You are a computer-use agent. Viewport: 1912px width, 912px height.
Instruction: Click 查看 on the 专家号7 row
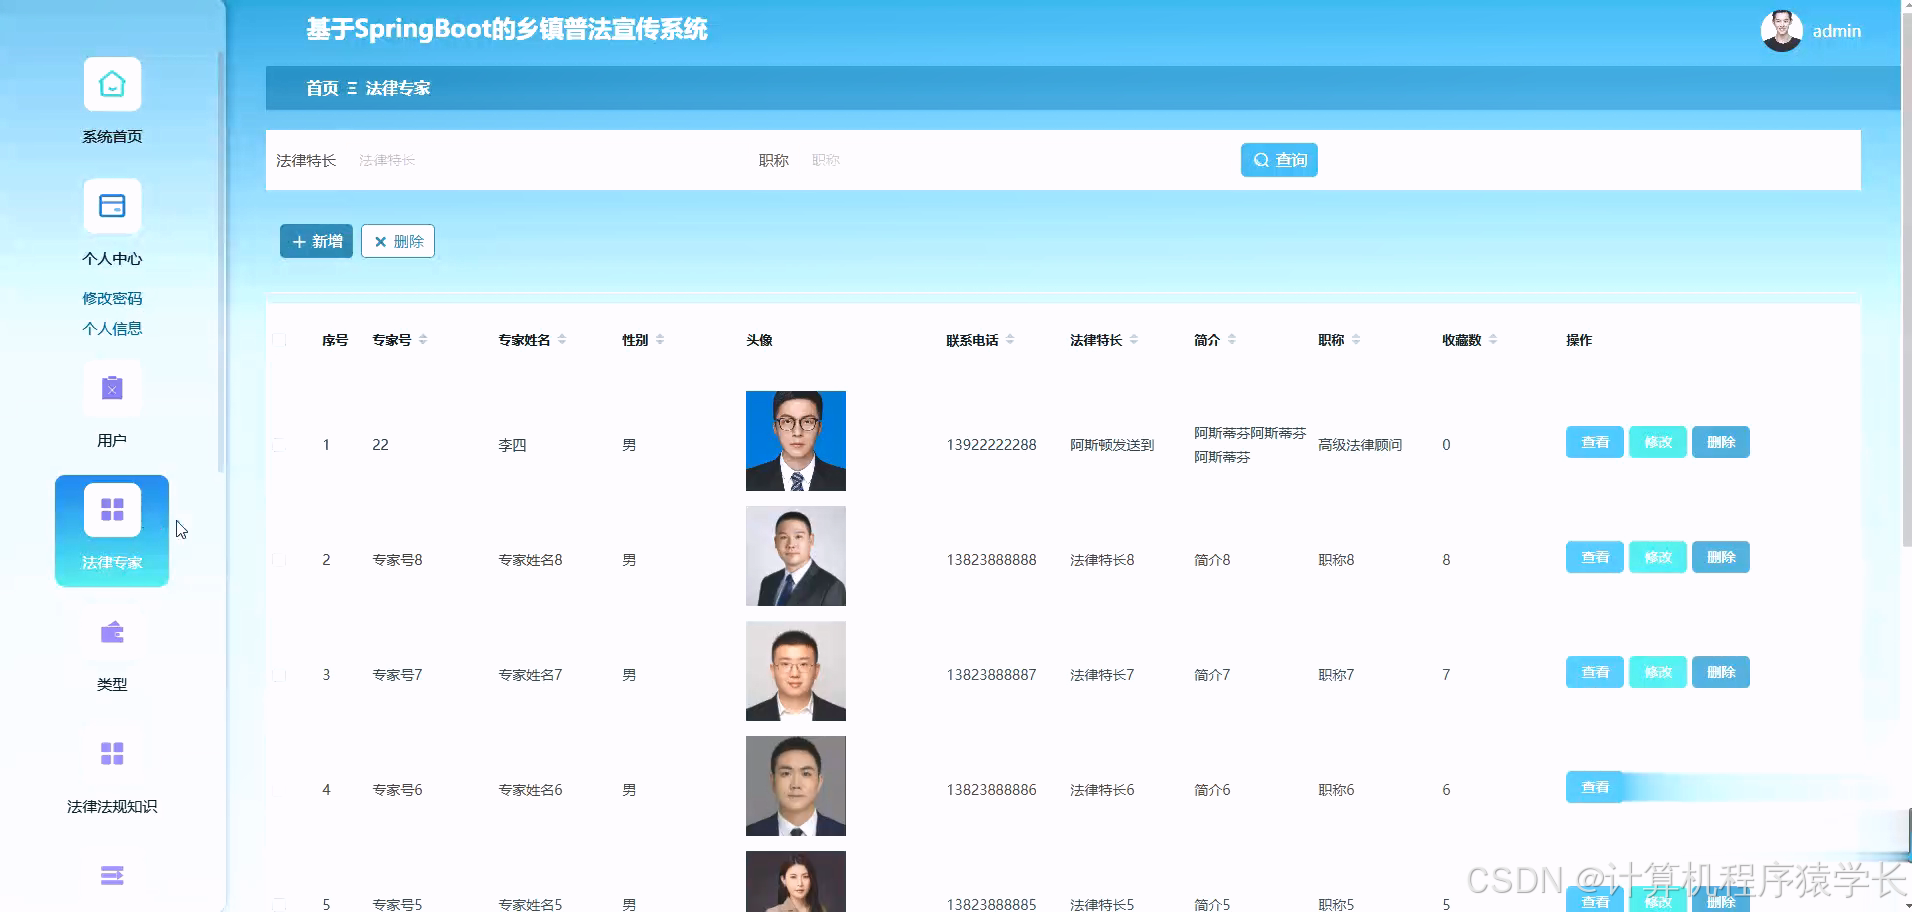[x=1594, y=672]
